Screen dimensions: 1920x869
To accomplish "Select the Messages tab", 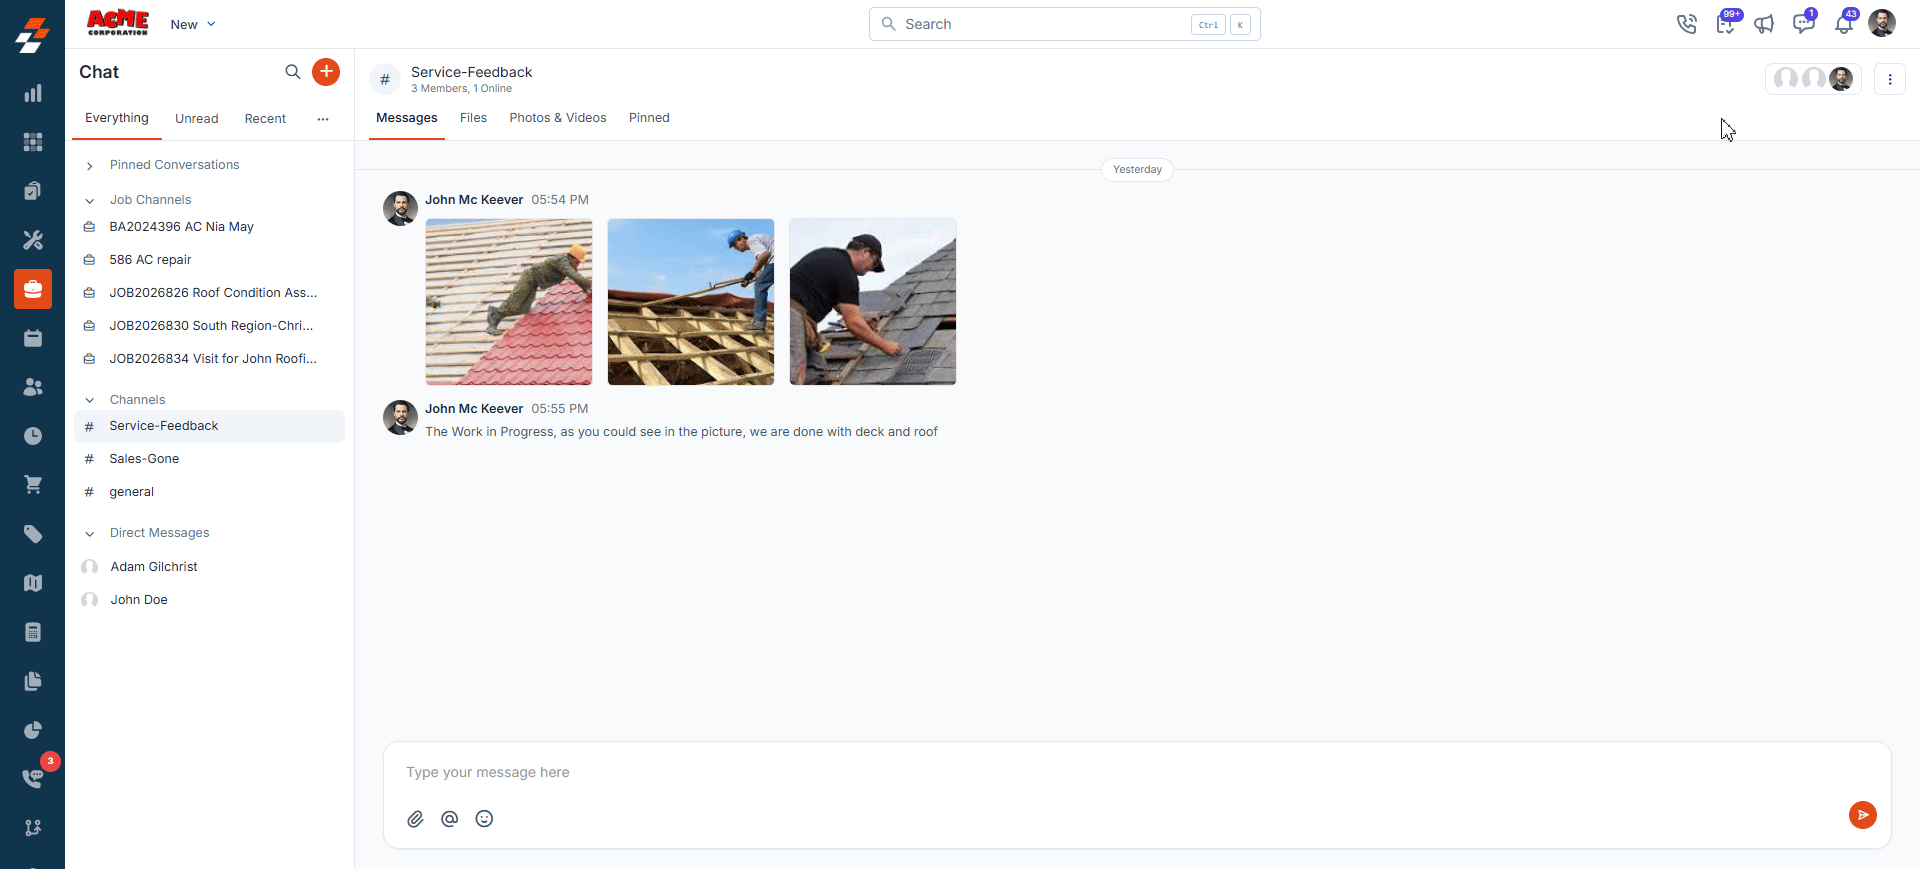I will (x=407, y=118).
